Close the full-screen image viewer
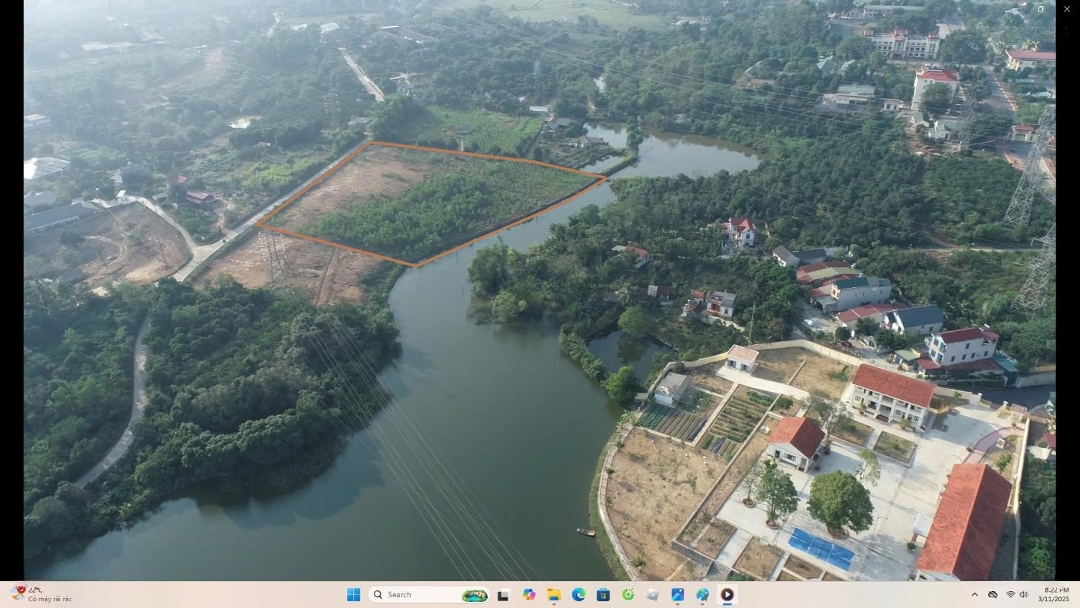1080x608 pixels. [1066, 9]
